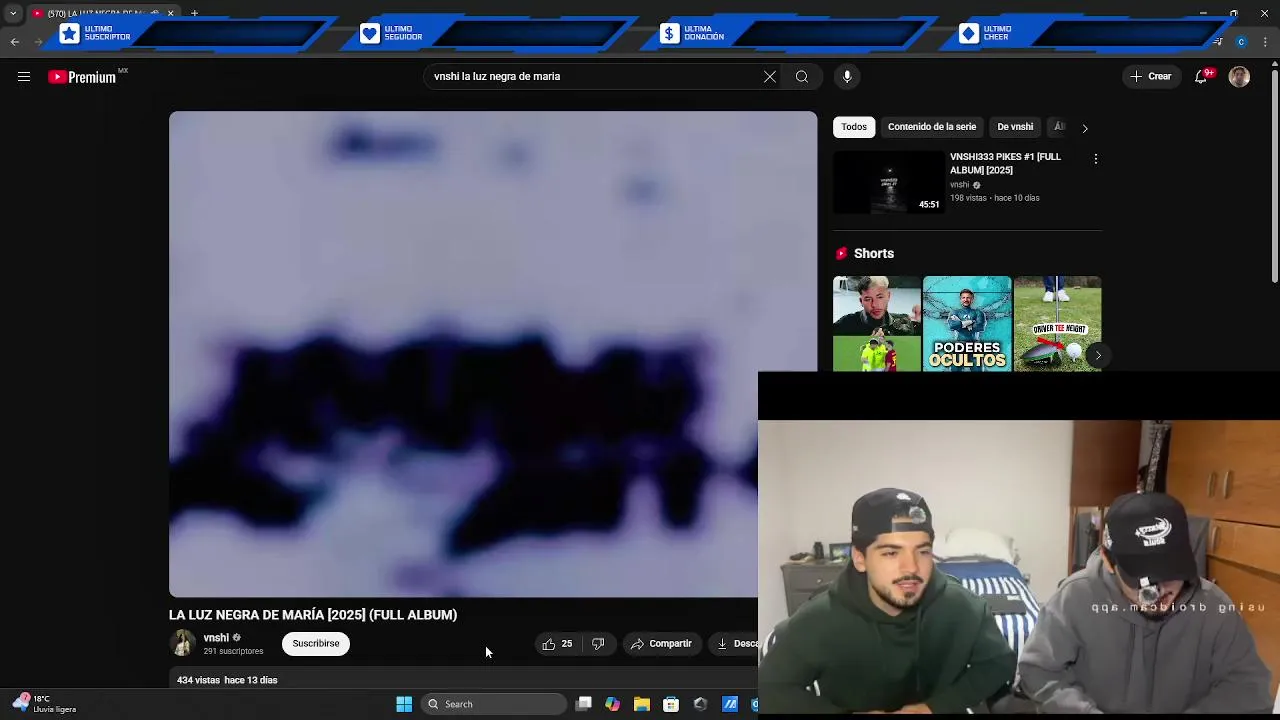Click the 291 suscriptores text
Viewport: 1280px width, 720px height.
tap(233, 652)
